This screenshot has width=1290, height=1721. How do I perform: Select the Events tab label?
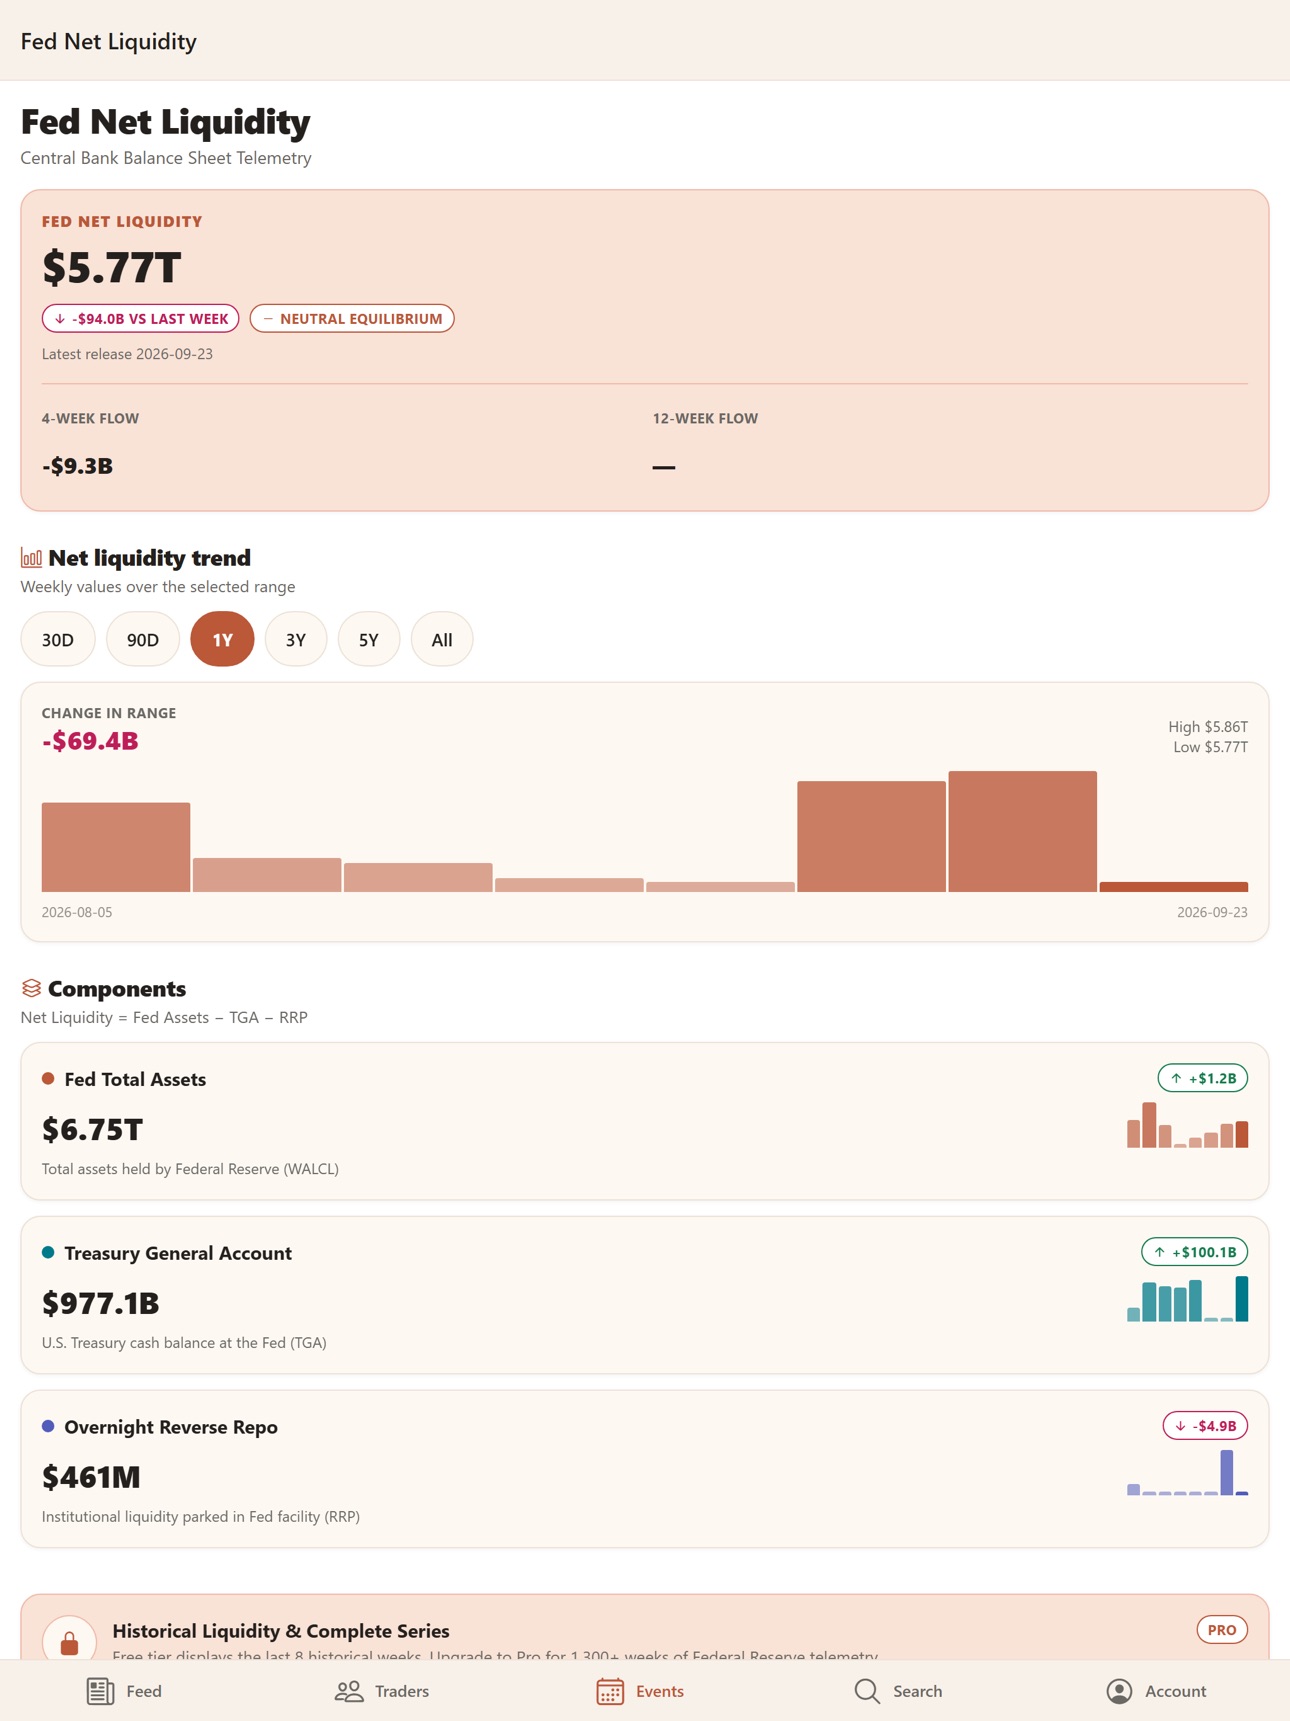coord(660,1691)
